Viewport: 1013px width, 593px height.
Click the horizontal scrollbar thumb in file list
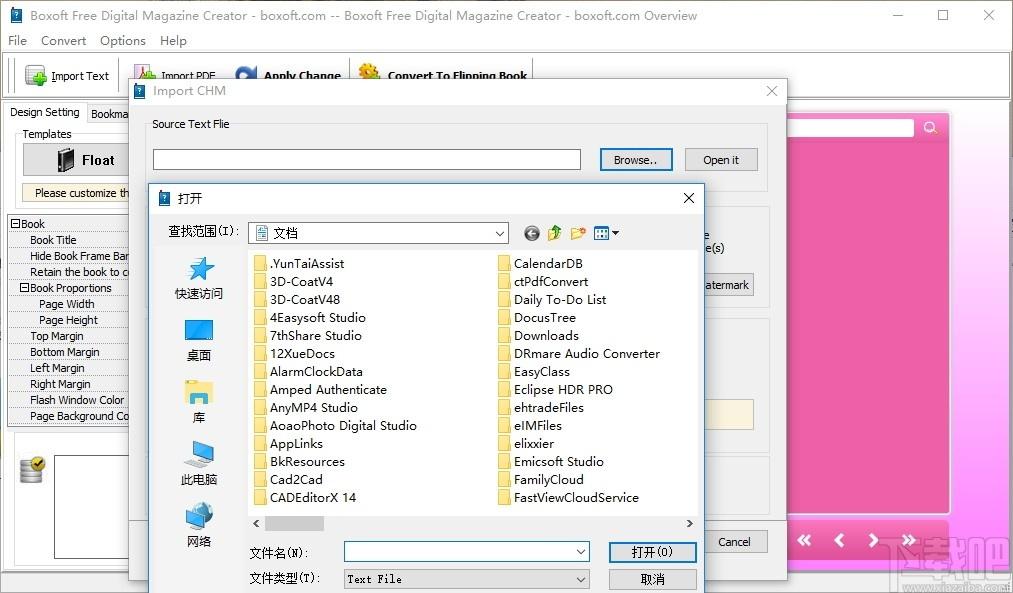point(295,523)
